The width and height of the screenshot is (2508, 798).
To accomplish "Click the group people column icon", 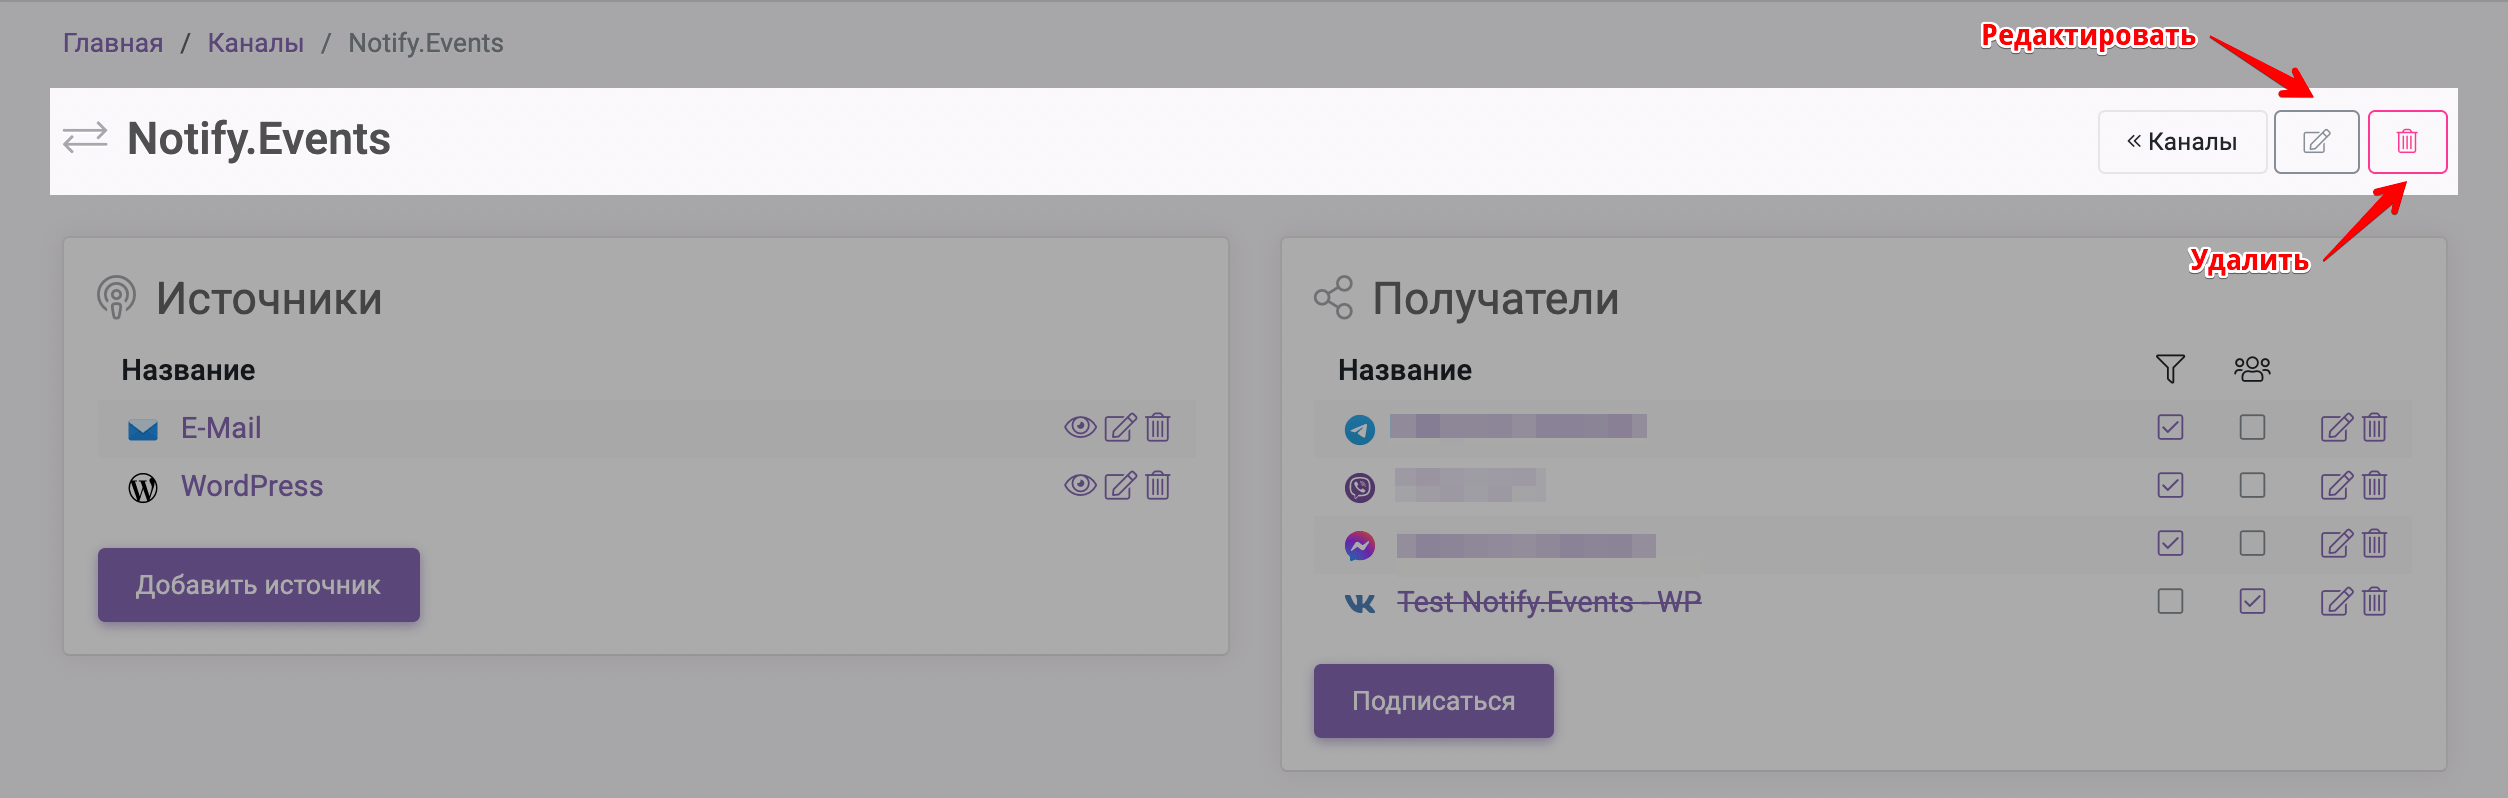I will tap(2252, 369).
